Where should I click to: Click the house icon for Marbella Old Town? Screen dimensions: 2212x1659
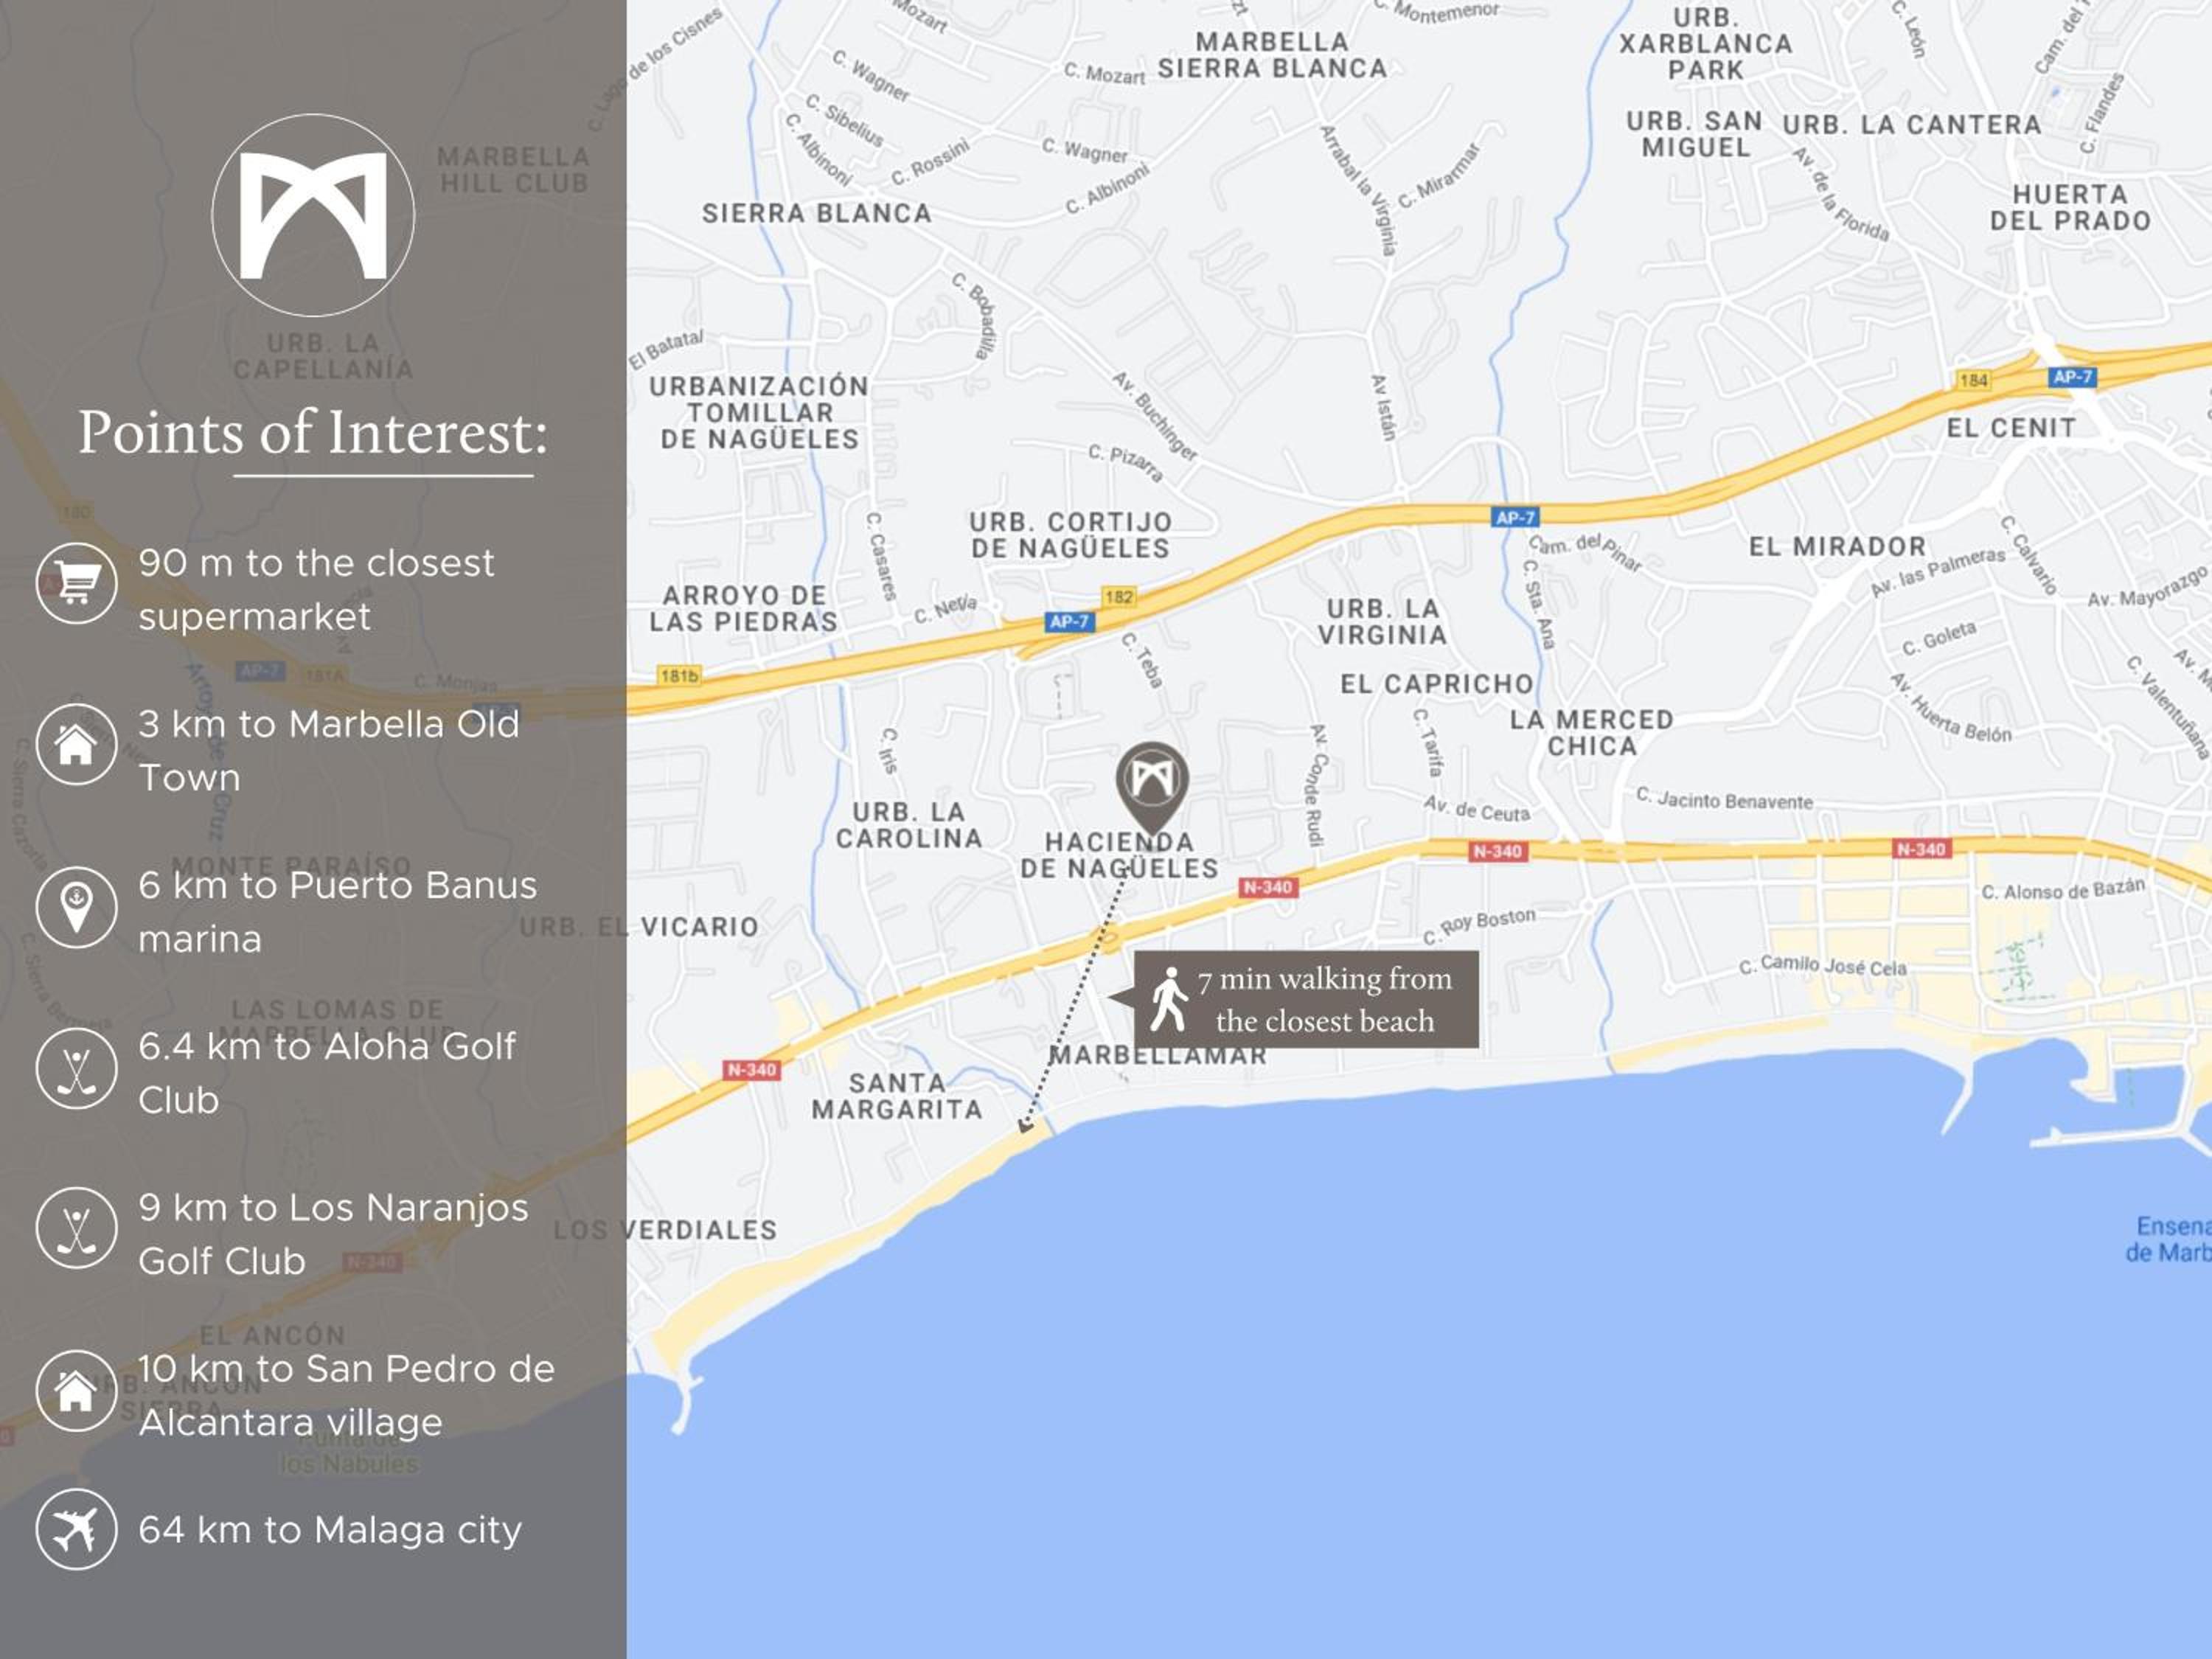(77, 744)
